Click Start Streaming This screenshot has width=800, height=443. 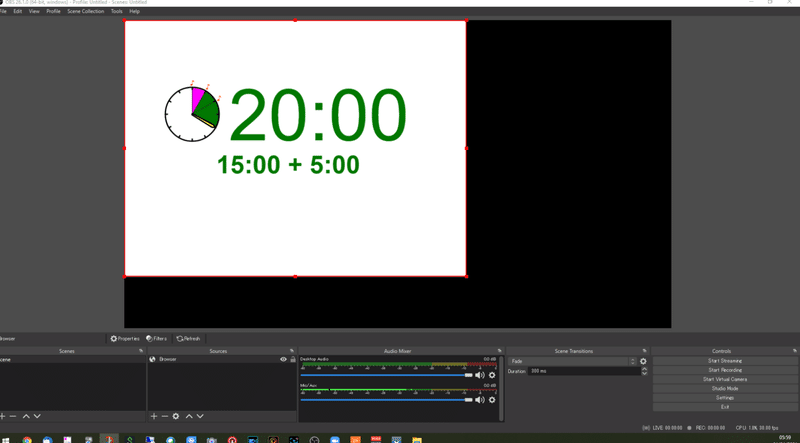(725, 361)
